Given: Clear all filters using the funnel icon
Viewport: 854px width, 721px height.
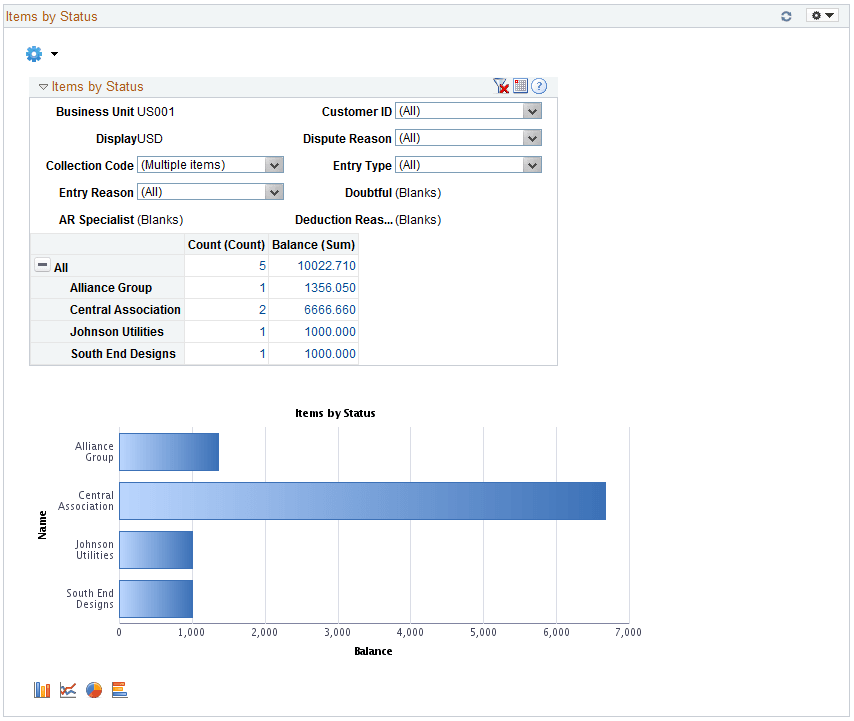Looking at the screenshot, I should [x=501, y=86].
